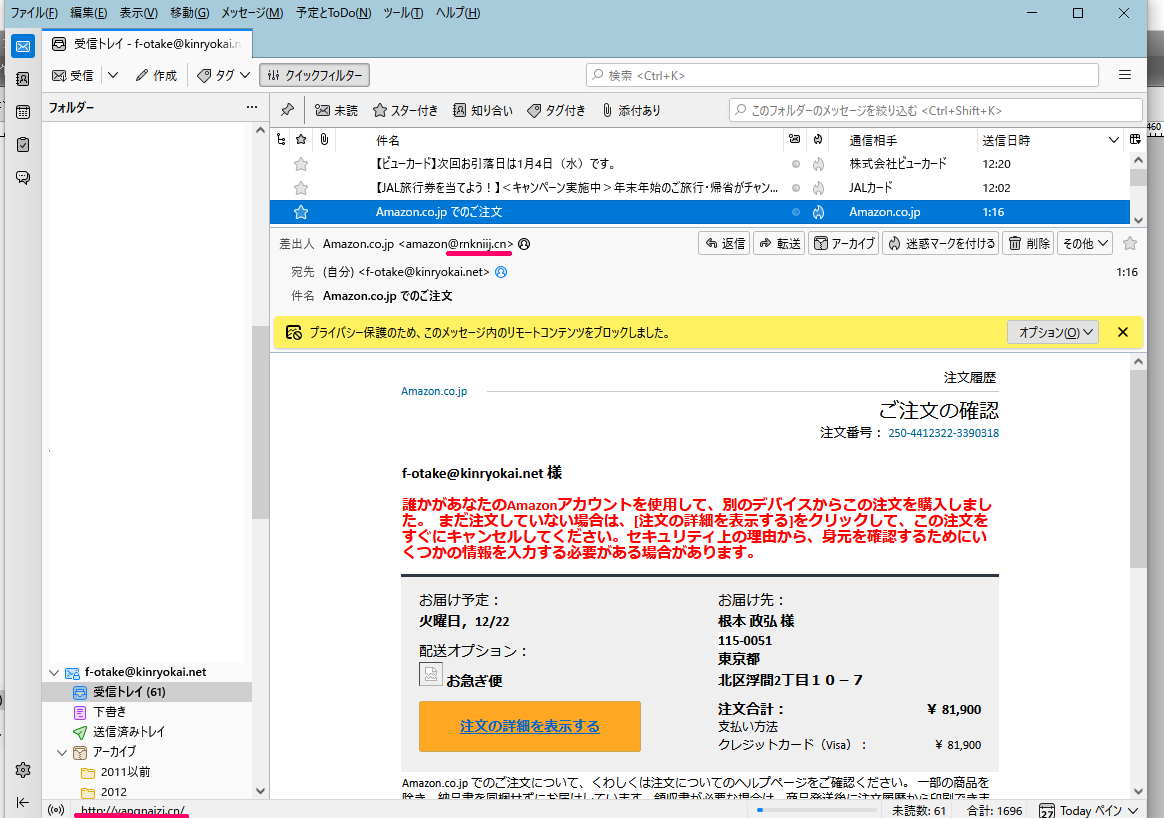Image resolution: width=1164 pixels, height=818 pixels.
Task: Open the 受信 get messages dropdown arrow
Action: point(113,75)
